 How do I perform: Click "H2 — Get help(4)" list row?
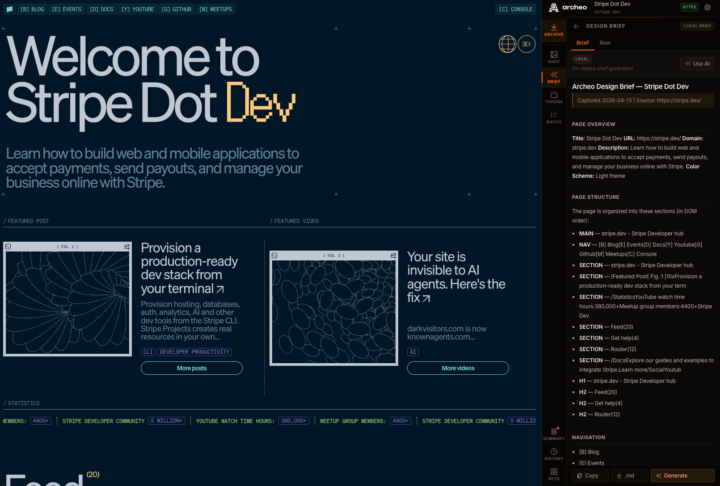(x=601, y=403)
